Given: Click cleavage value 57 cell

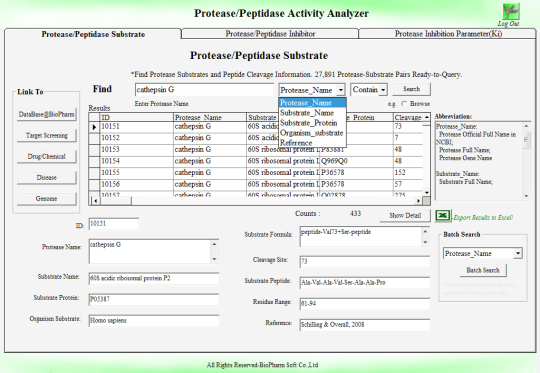Looking at the screenshot, I should pyautogui.click(x=408, y=184).
